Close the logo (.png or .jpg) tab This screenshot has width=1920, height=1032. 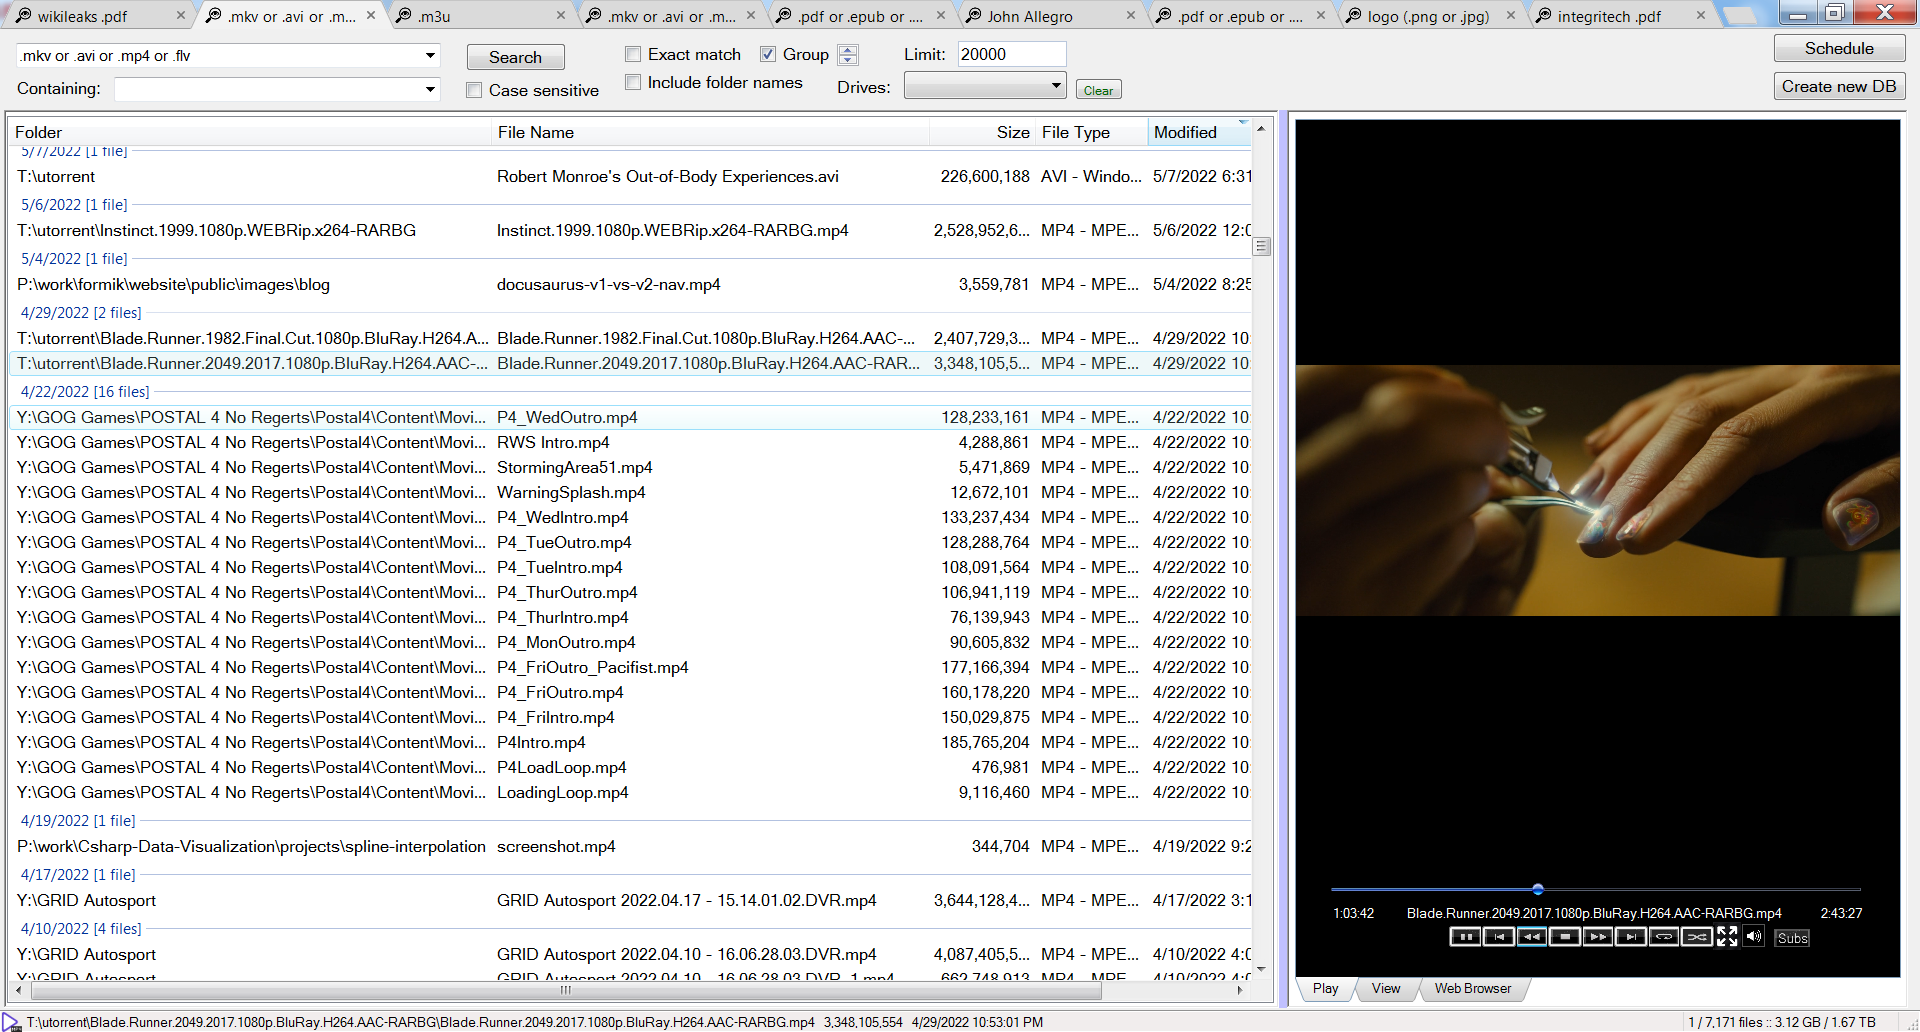1511,15
